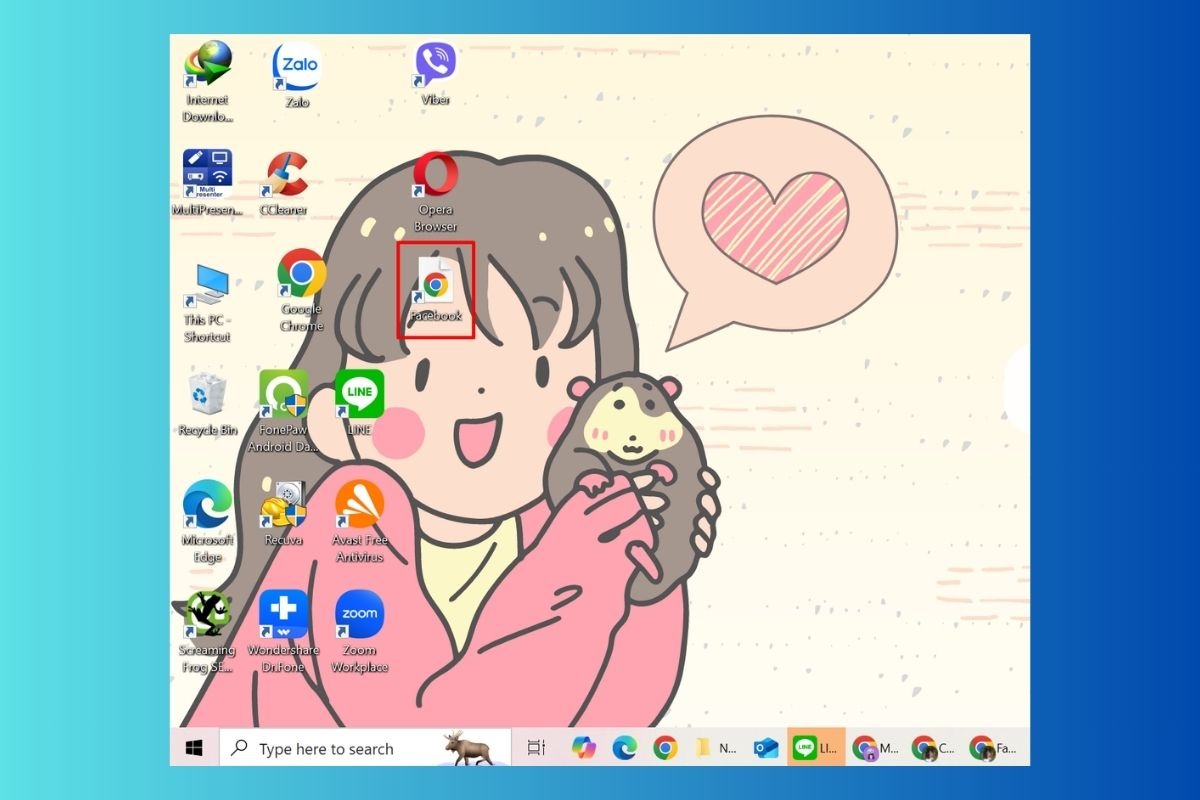
Task: Select the Zoom Workplace icon
Action: point(359,631)
